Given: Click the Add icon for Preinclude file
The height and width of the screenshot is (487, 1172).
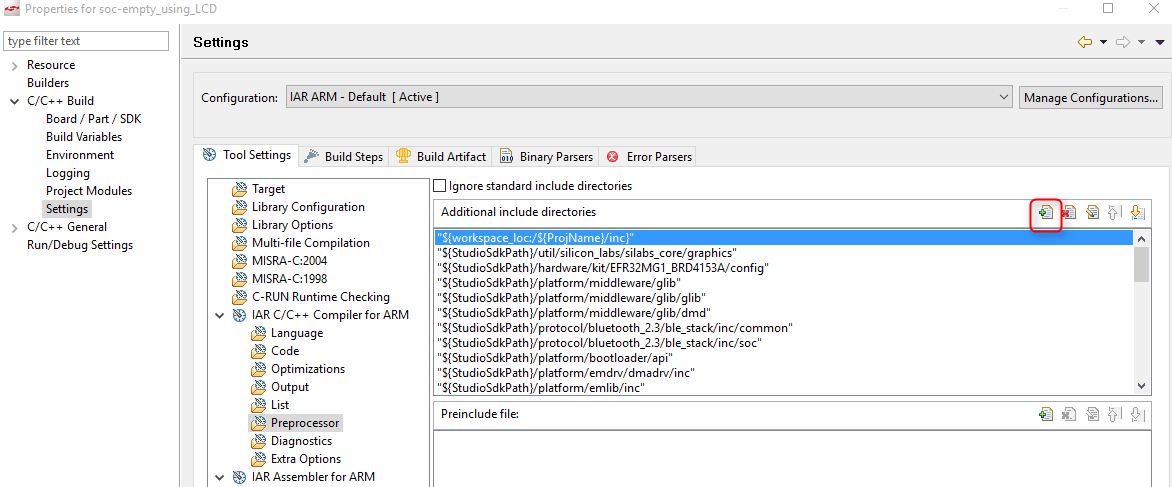Looking at the screenshot, I should (1045, 414).
